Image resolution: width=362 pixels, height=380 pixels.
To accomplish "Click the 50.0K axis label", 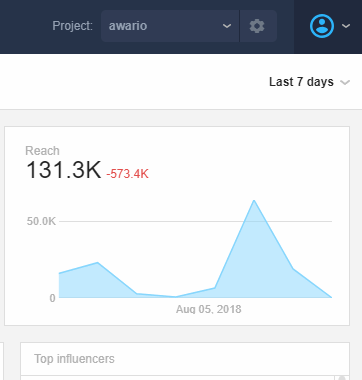I will (x=41, y=221).
